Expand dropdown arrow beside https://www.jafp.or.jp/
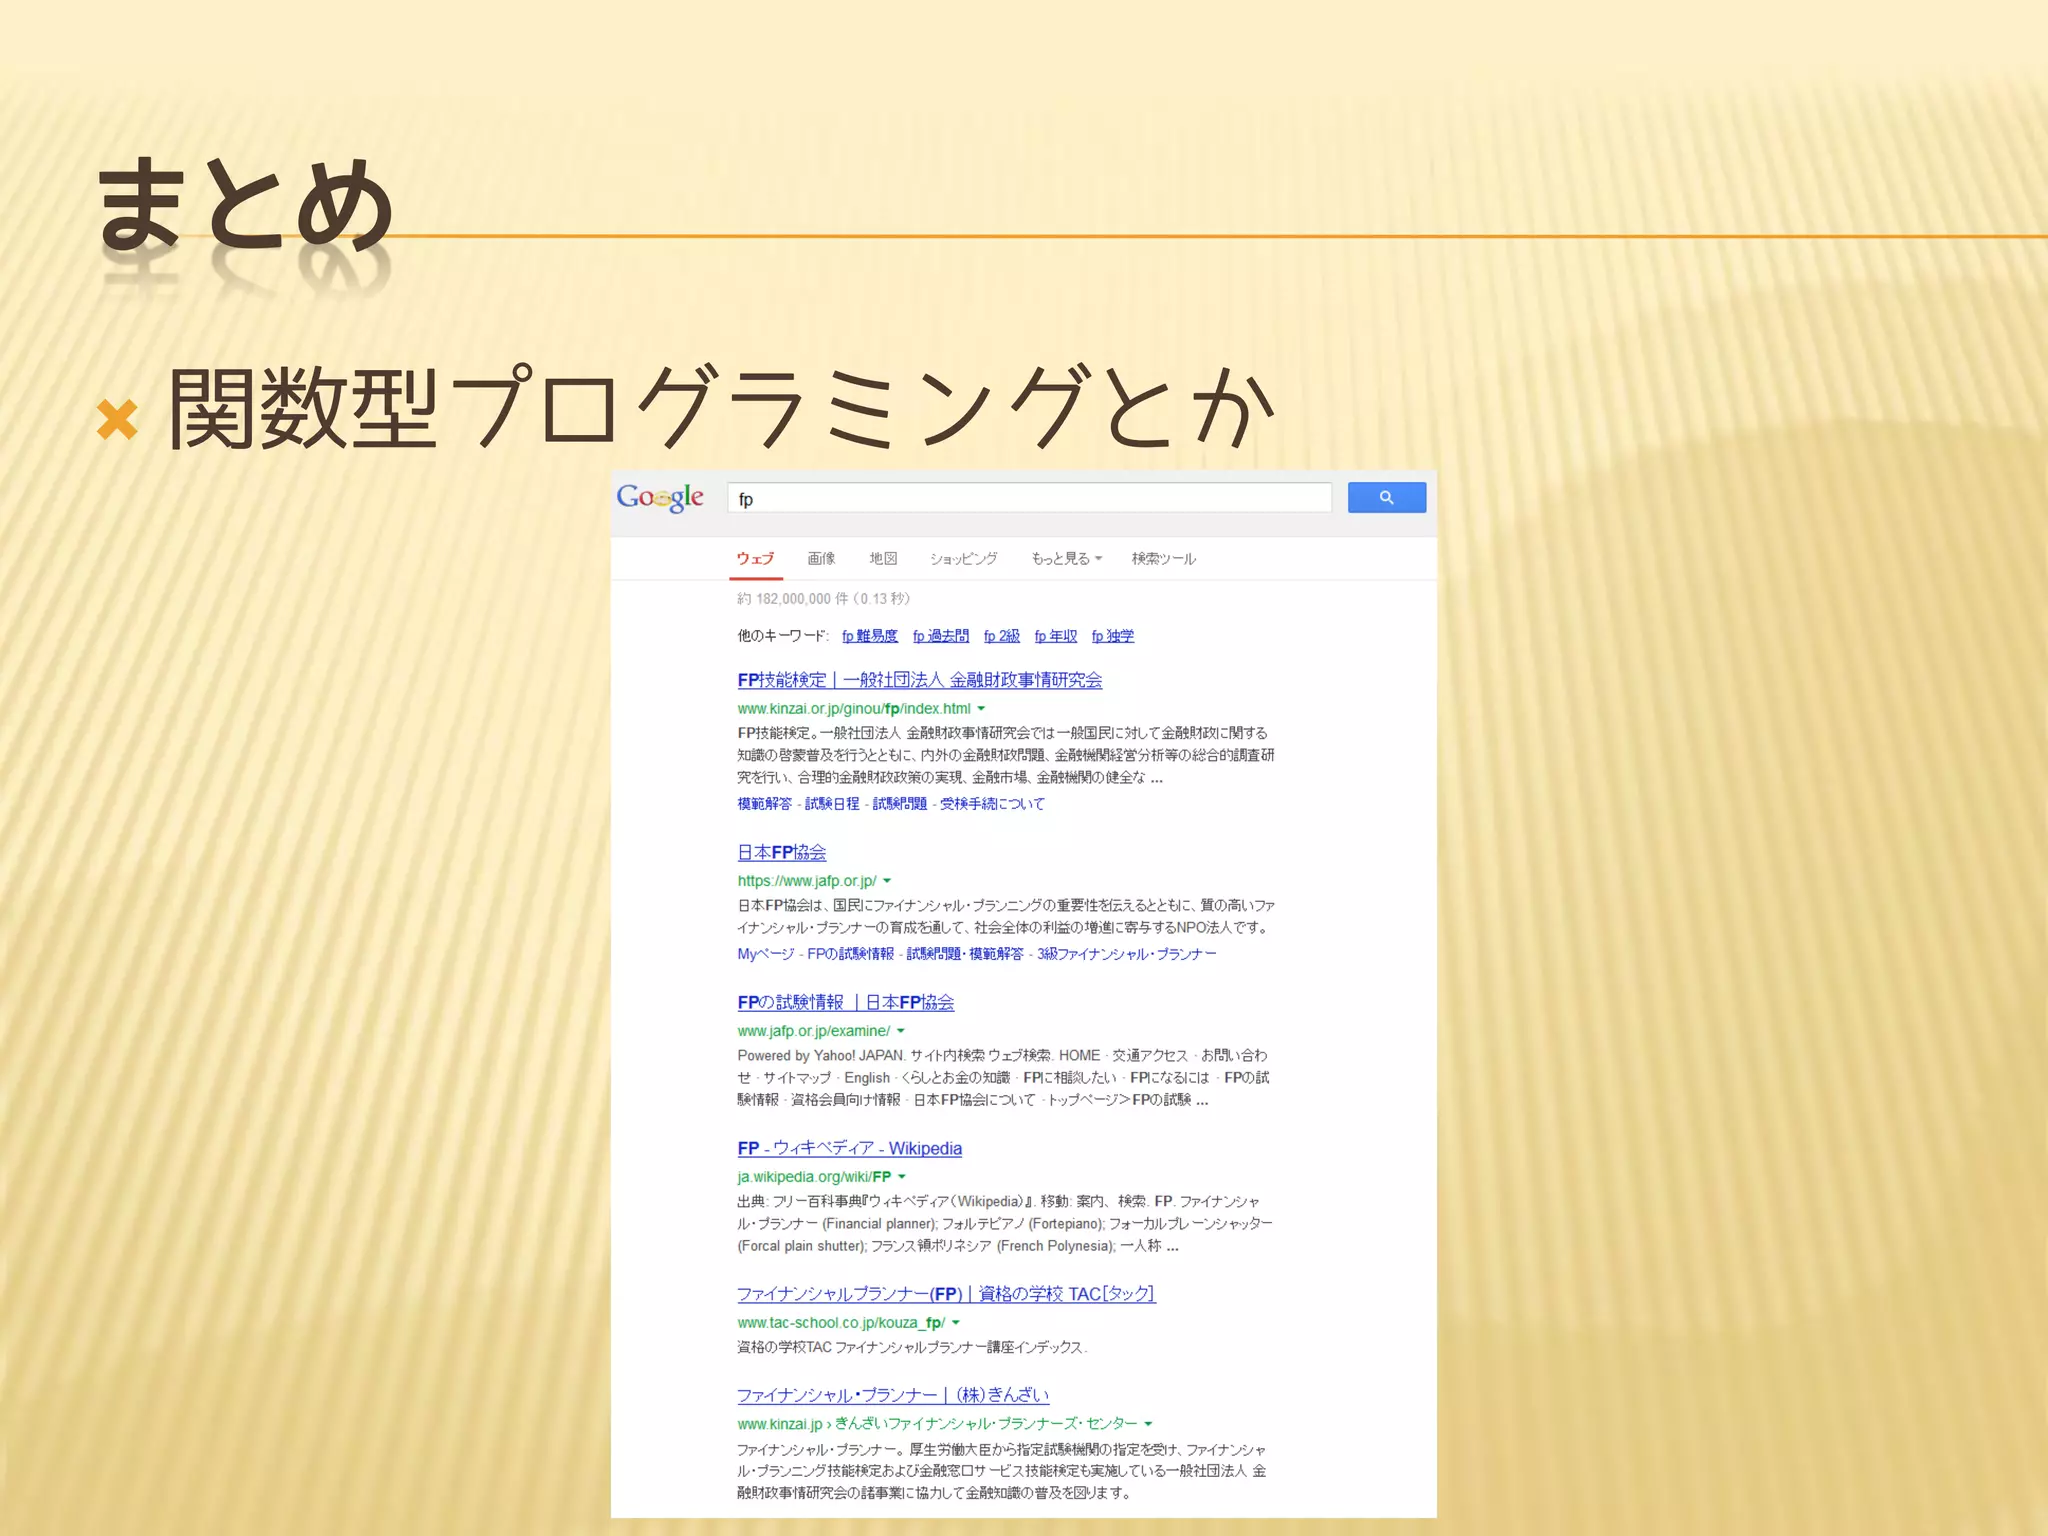 (x=887, y=881)
